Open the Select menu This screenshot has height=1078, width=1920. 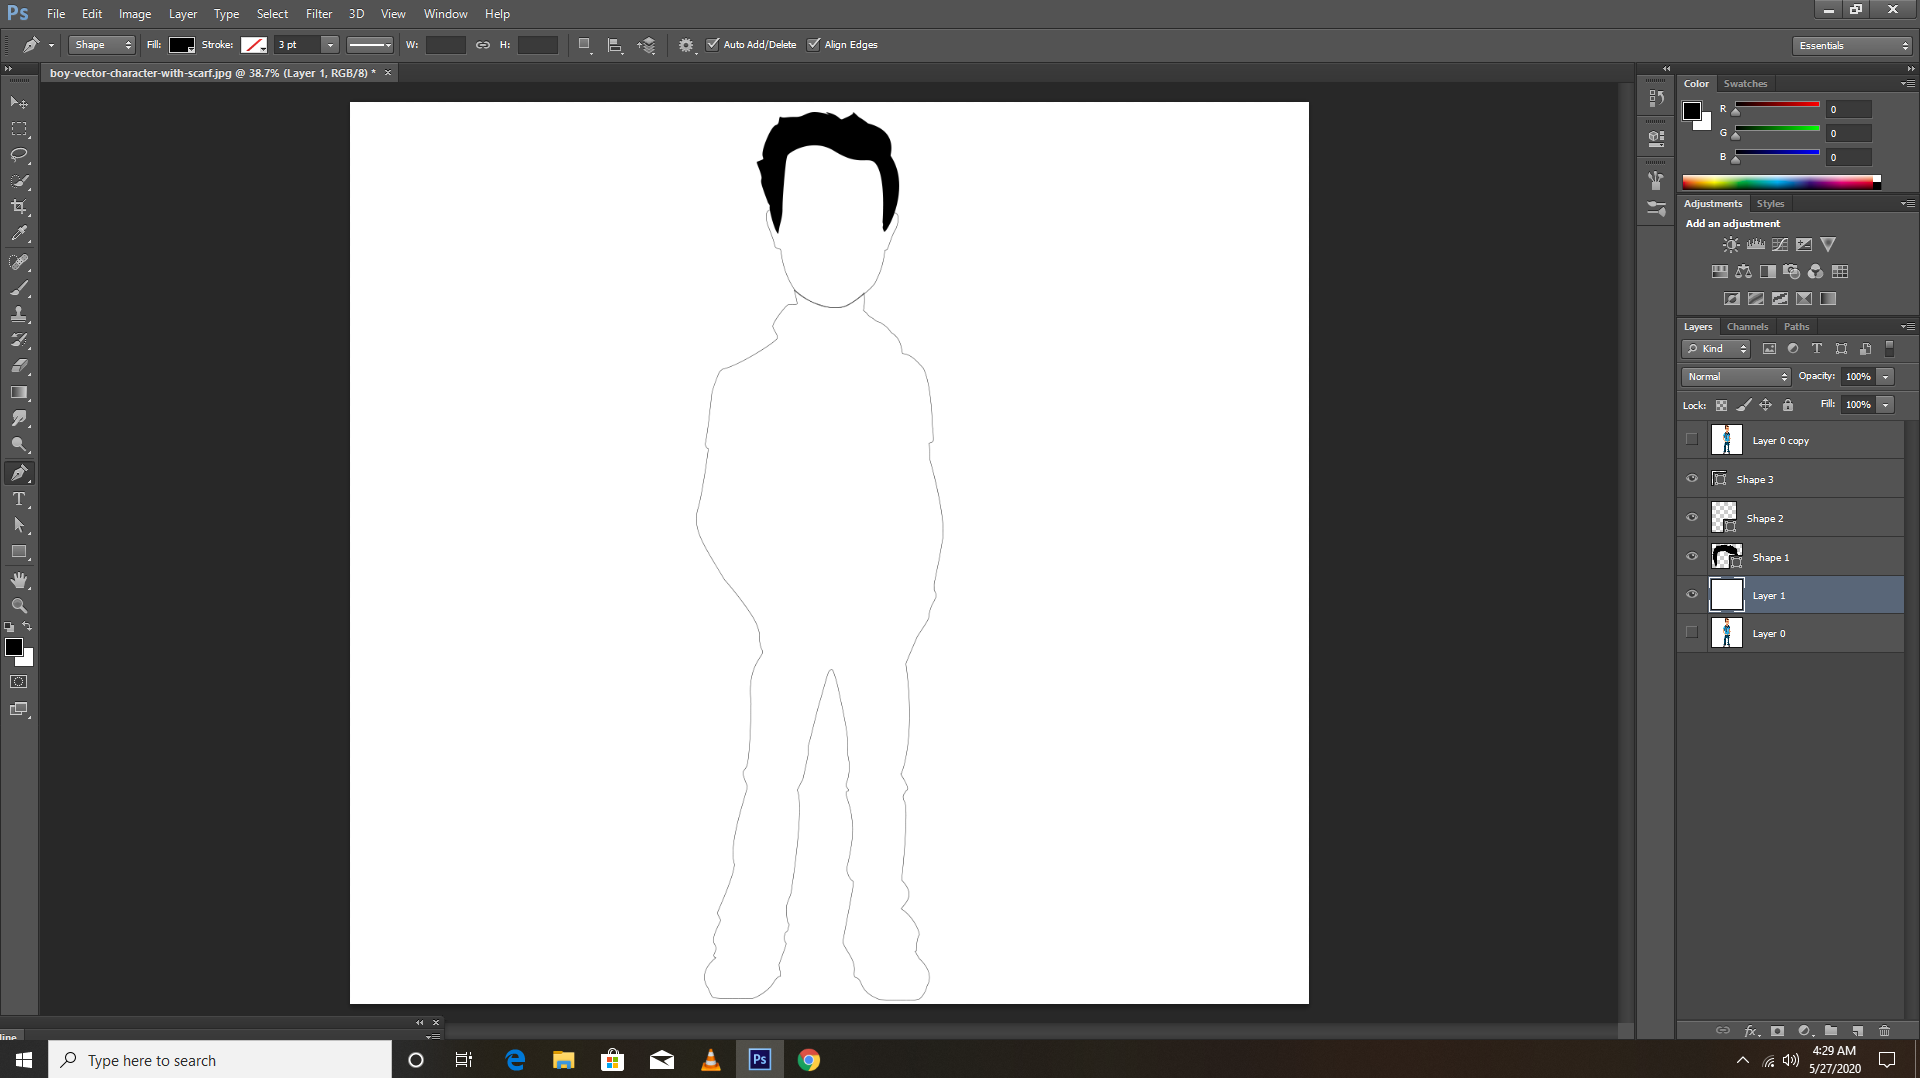pos(272,14)
